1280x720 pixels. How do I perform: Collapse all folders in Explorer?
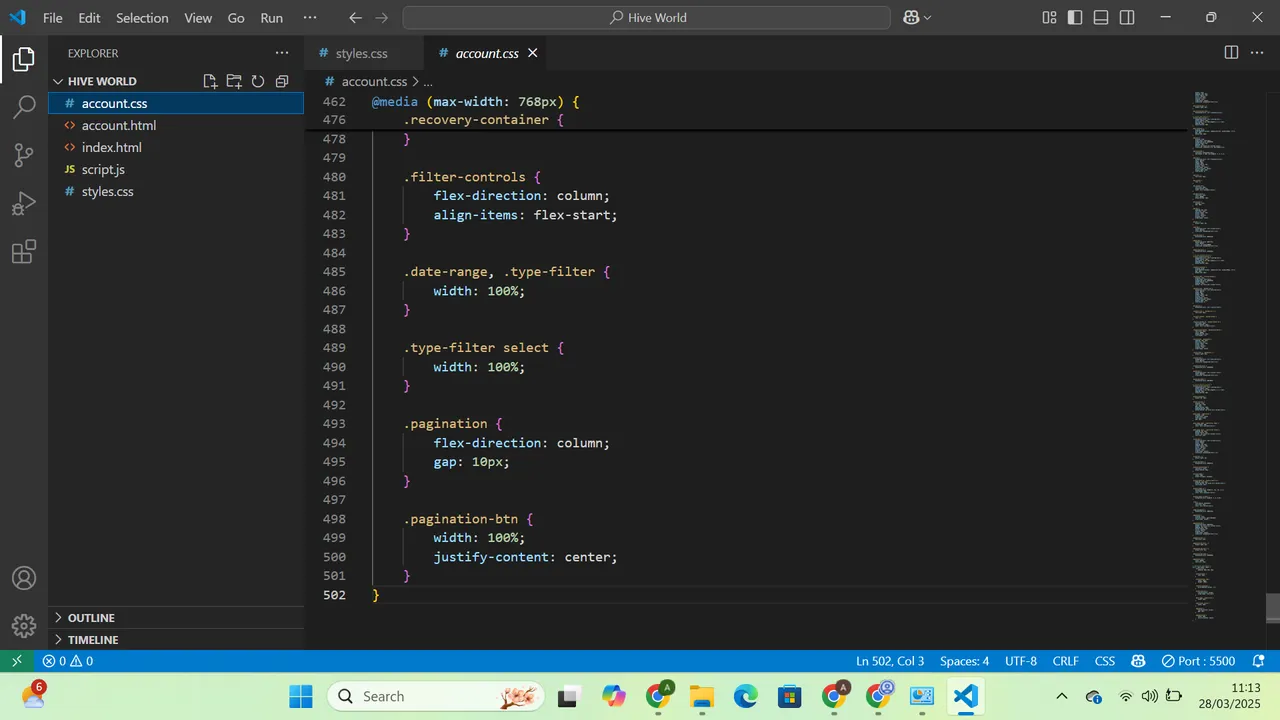(282, 81)
